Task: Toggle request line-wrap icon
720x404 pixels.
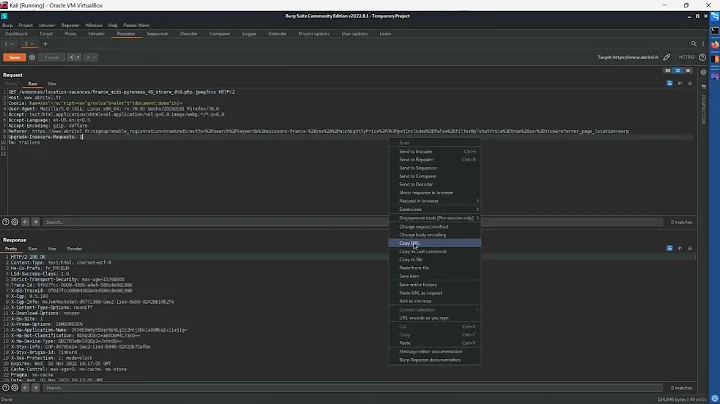Action: [669, 84]
